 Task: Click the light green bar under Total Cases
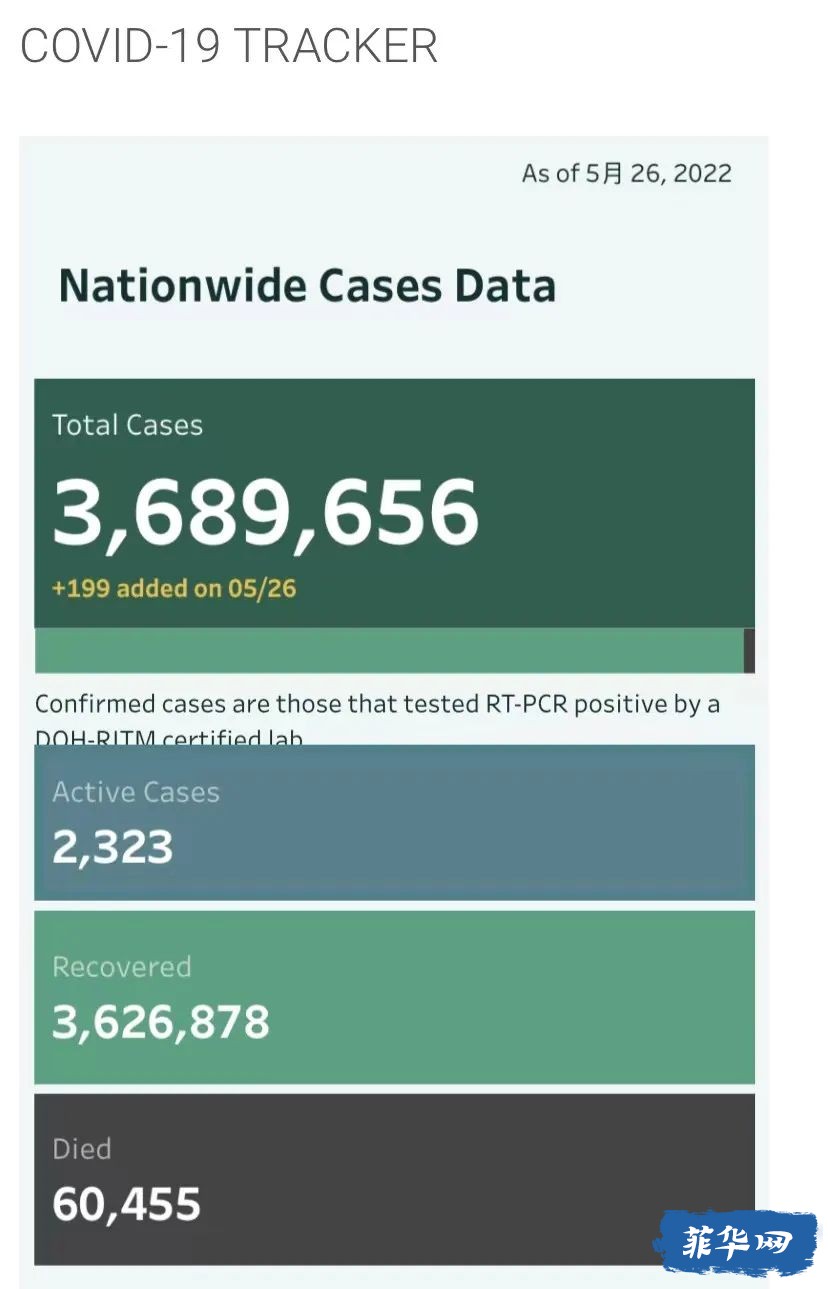coord(388,651)
